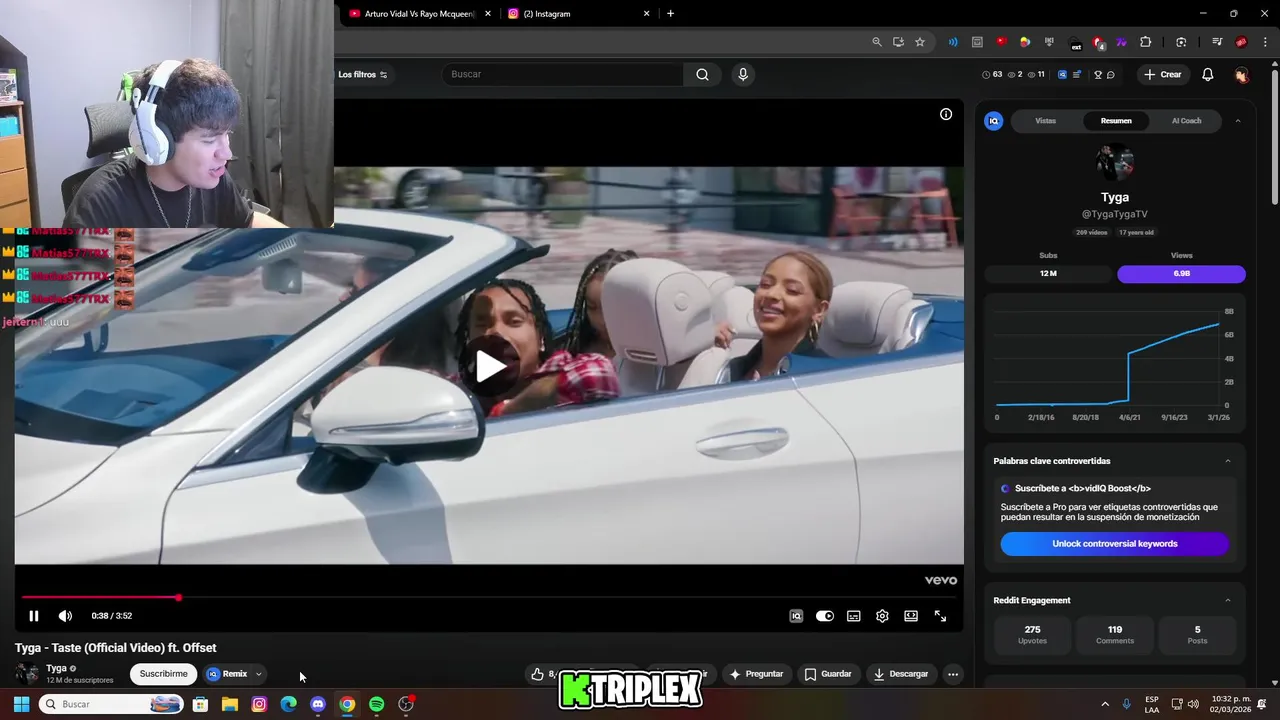Screen dimensions: 1280x720
Task: Open the vidIQ icon in player controls
Action: tap(796, 616)
